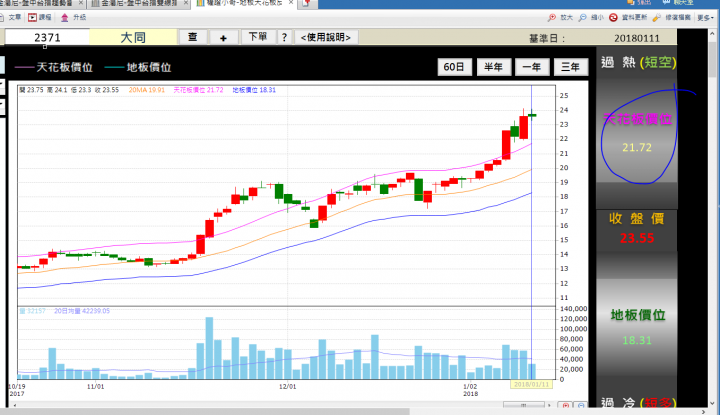Select the 一年 one-year range button

click(x=532, y=67)
